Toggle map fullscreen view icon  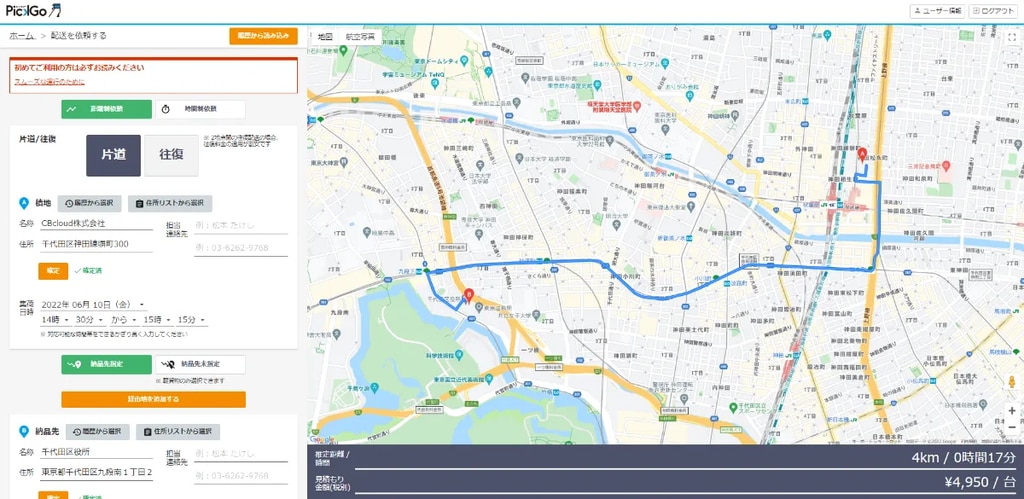click(1011, 37)
